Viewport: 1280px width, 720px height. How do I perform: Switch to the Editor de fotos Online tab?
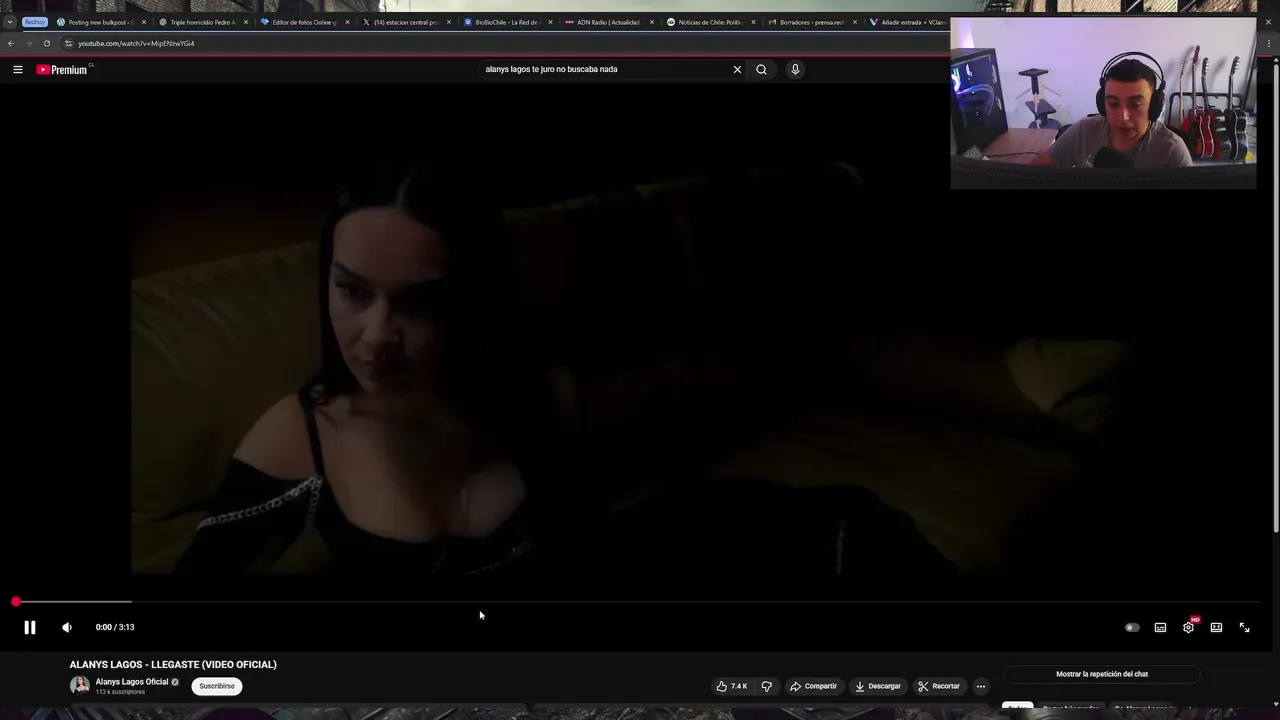(x=303, y=22)
